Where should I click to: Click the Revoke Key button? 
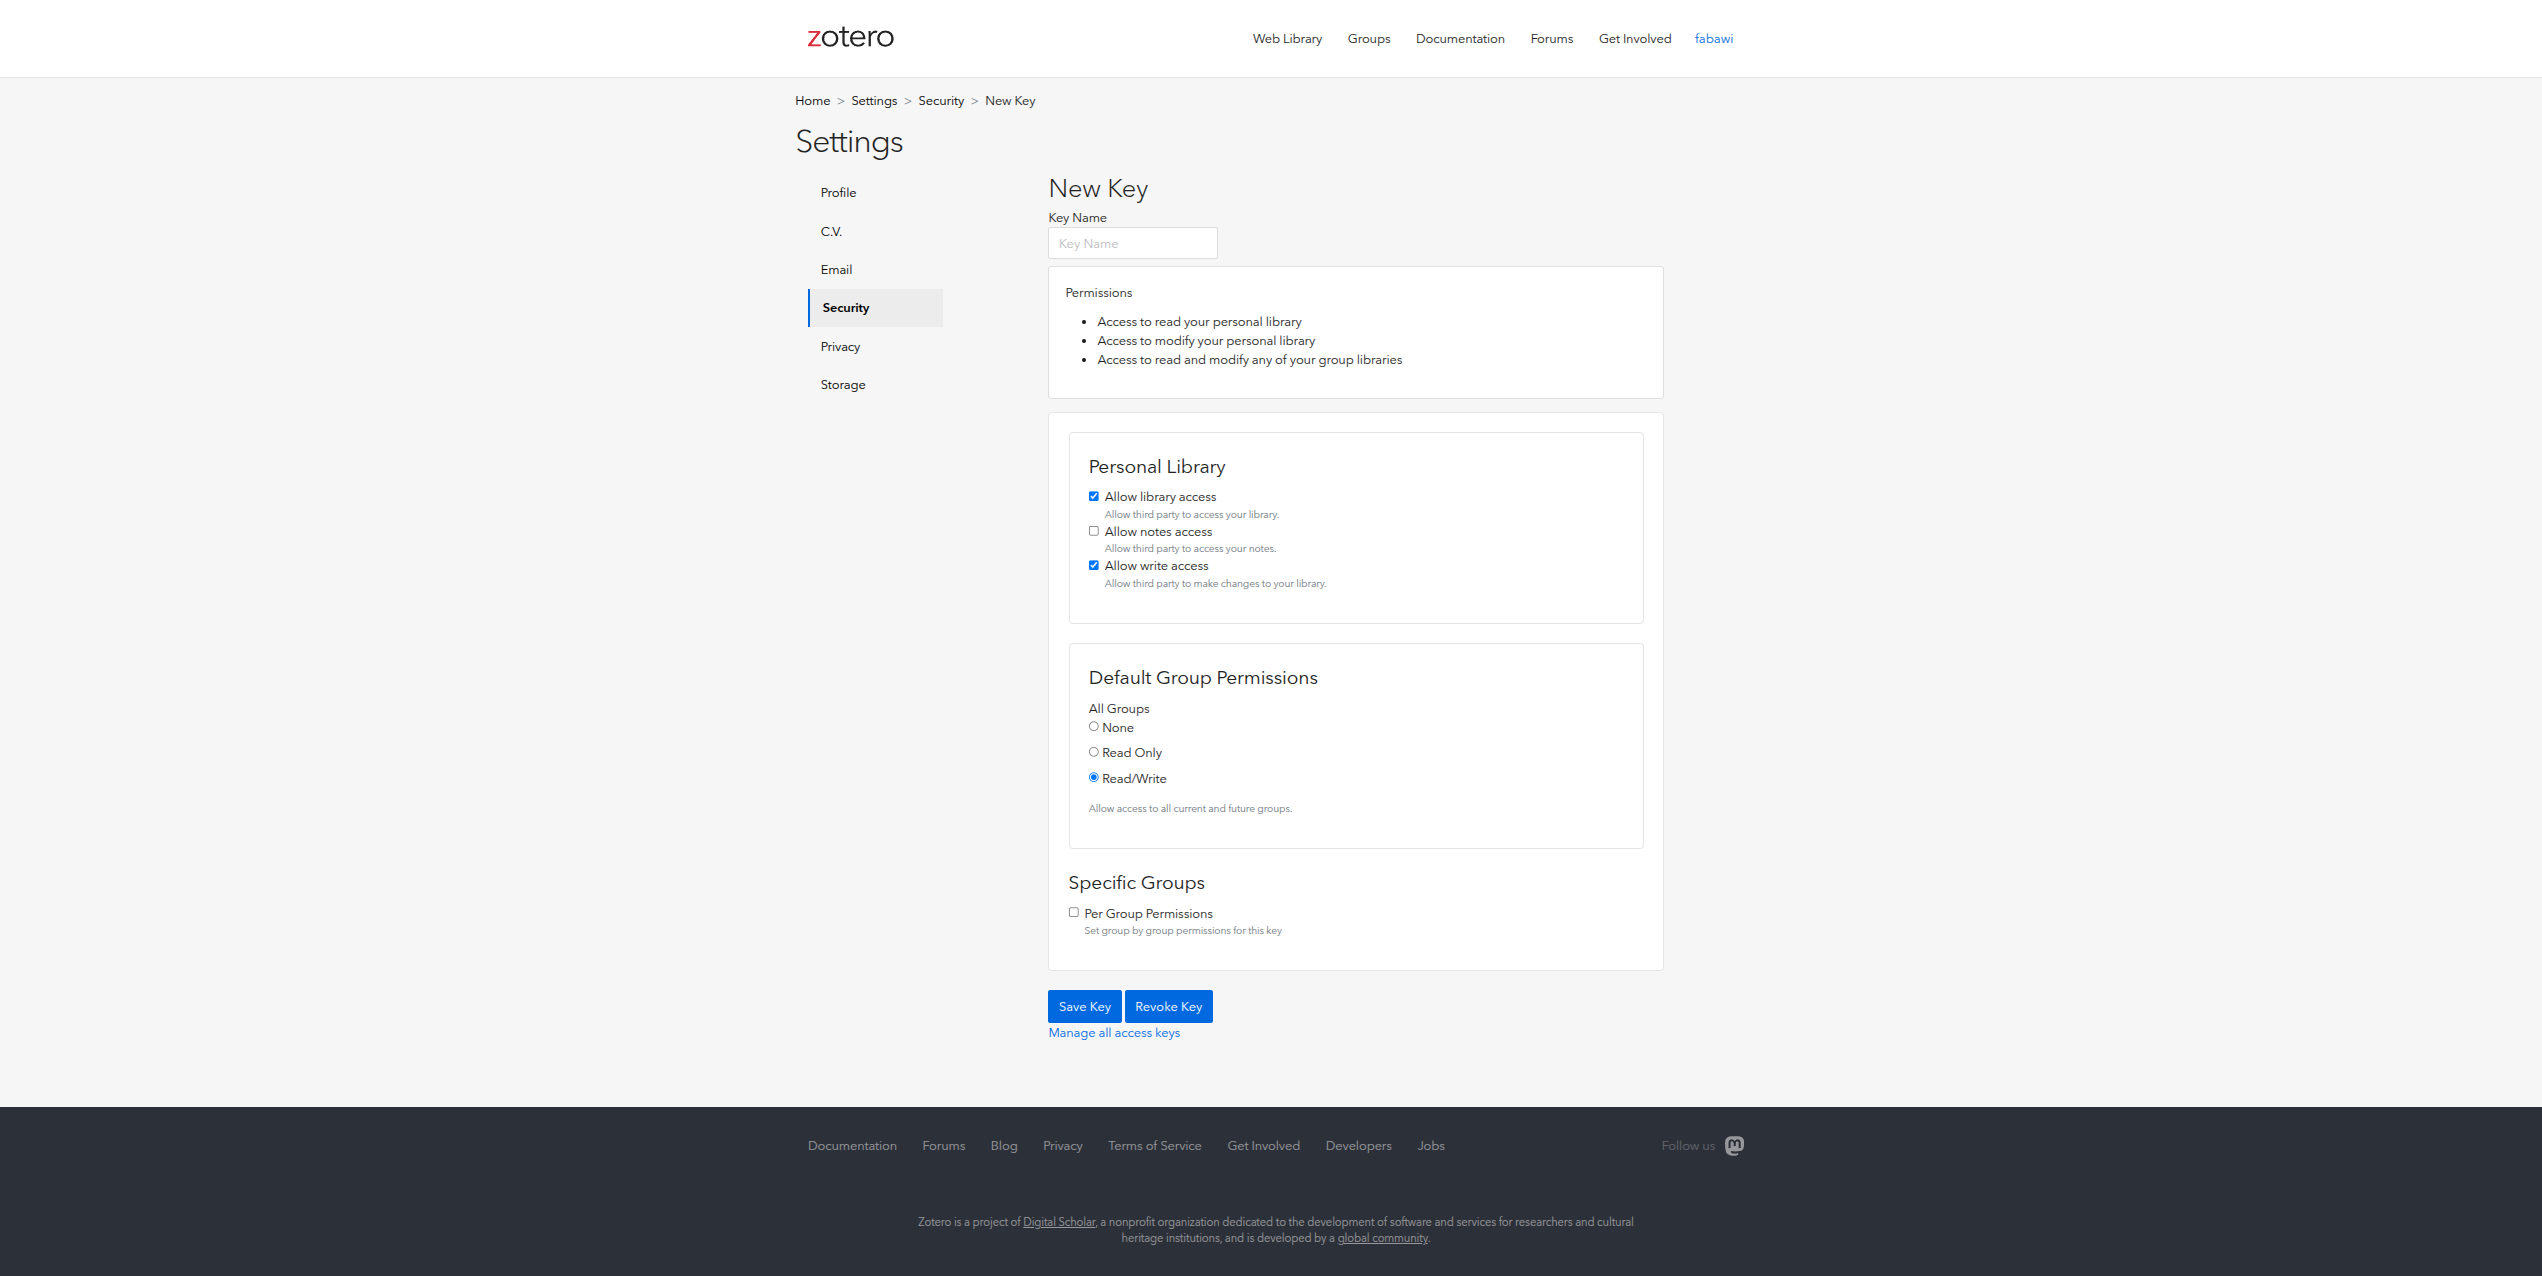coord(1168,1006)
